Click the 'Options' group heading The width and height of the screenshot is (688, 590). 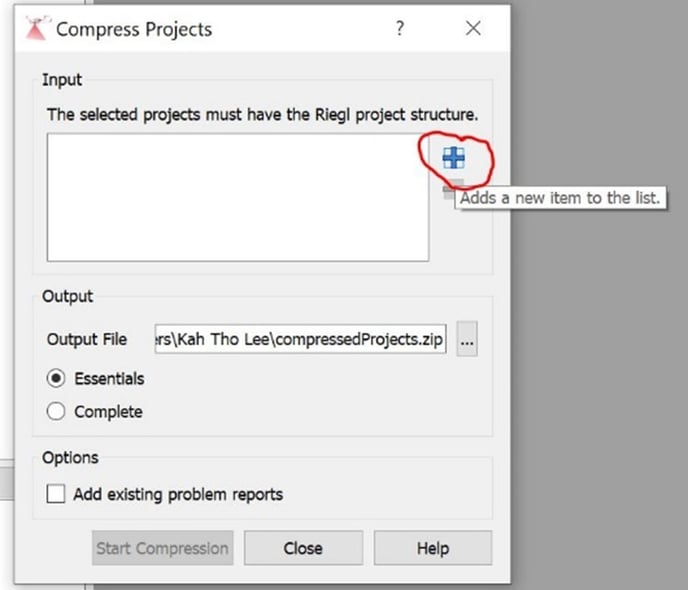coord(70,458)
